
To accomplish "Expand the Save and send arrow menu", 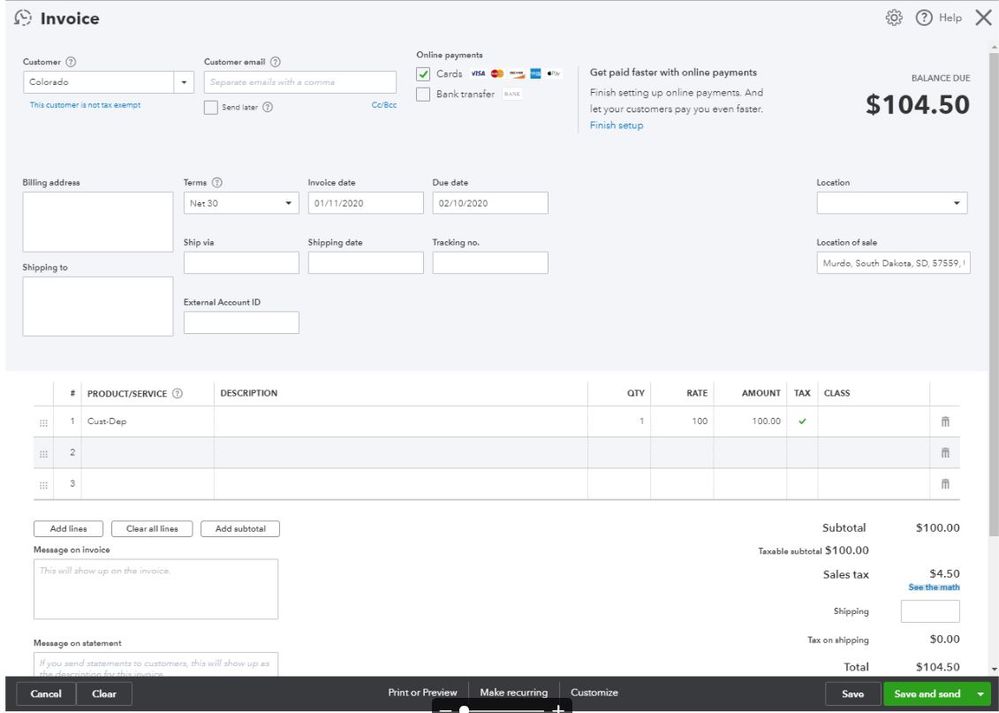I will coord(981,694).
